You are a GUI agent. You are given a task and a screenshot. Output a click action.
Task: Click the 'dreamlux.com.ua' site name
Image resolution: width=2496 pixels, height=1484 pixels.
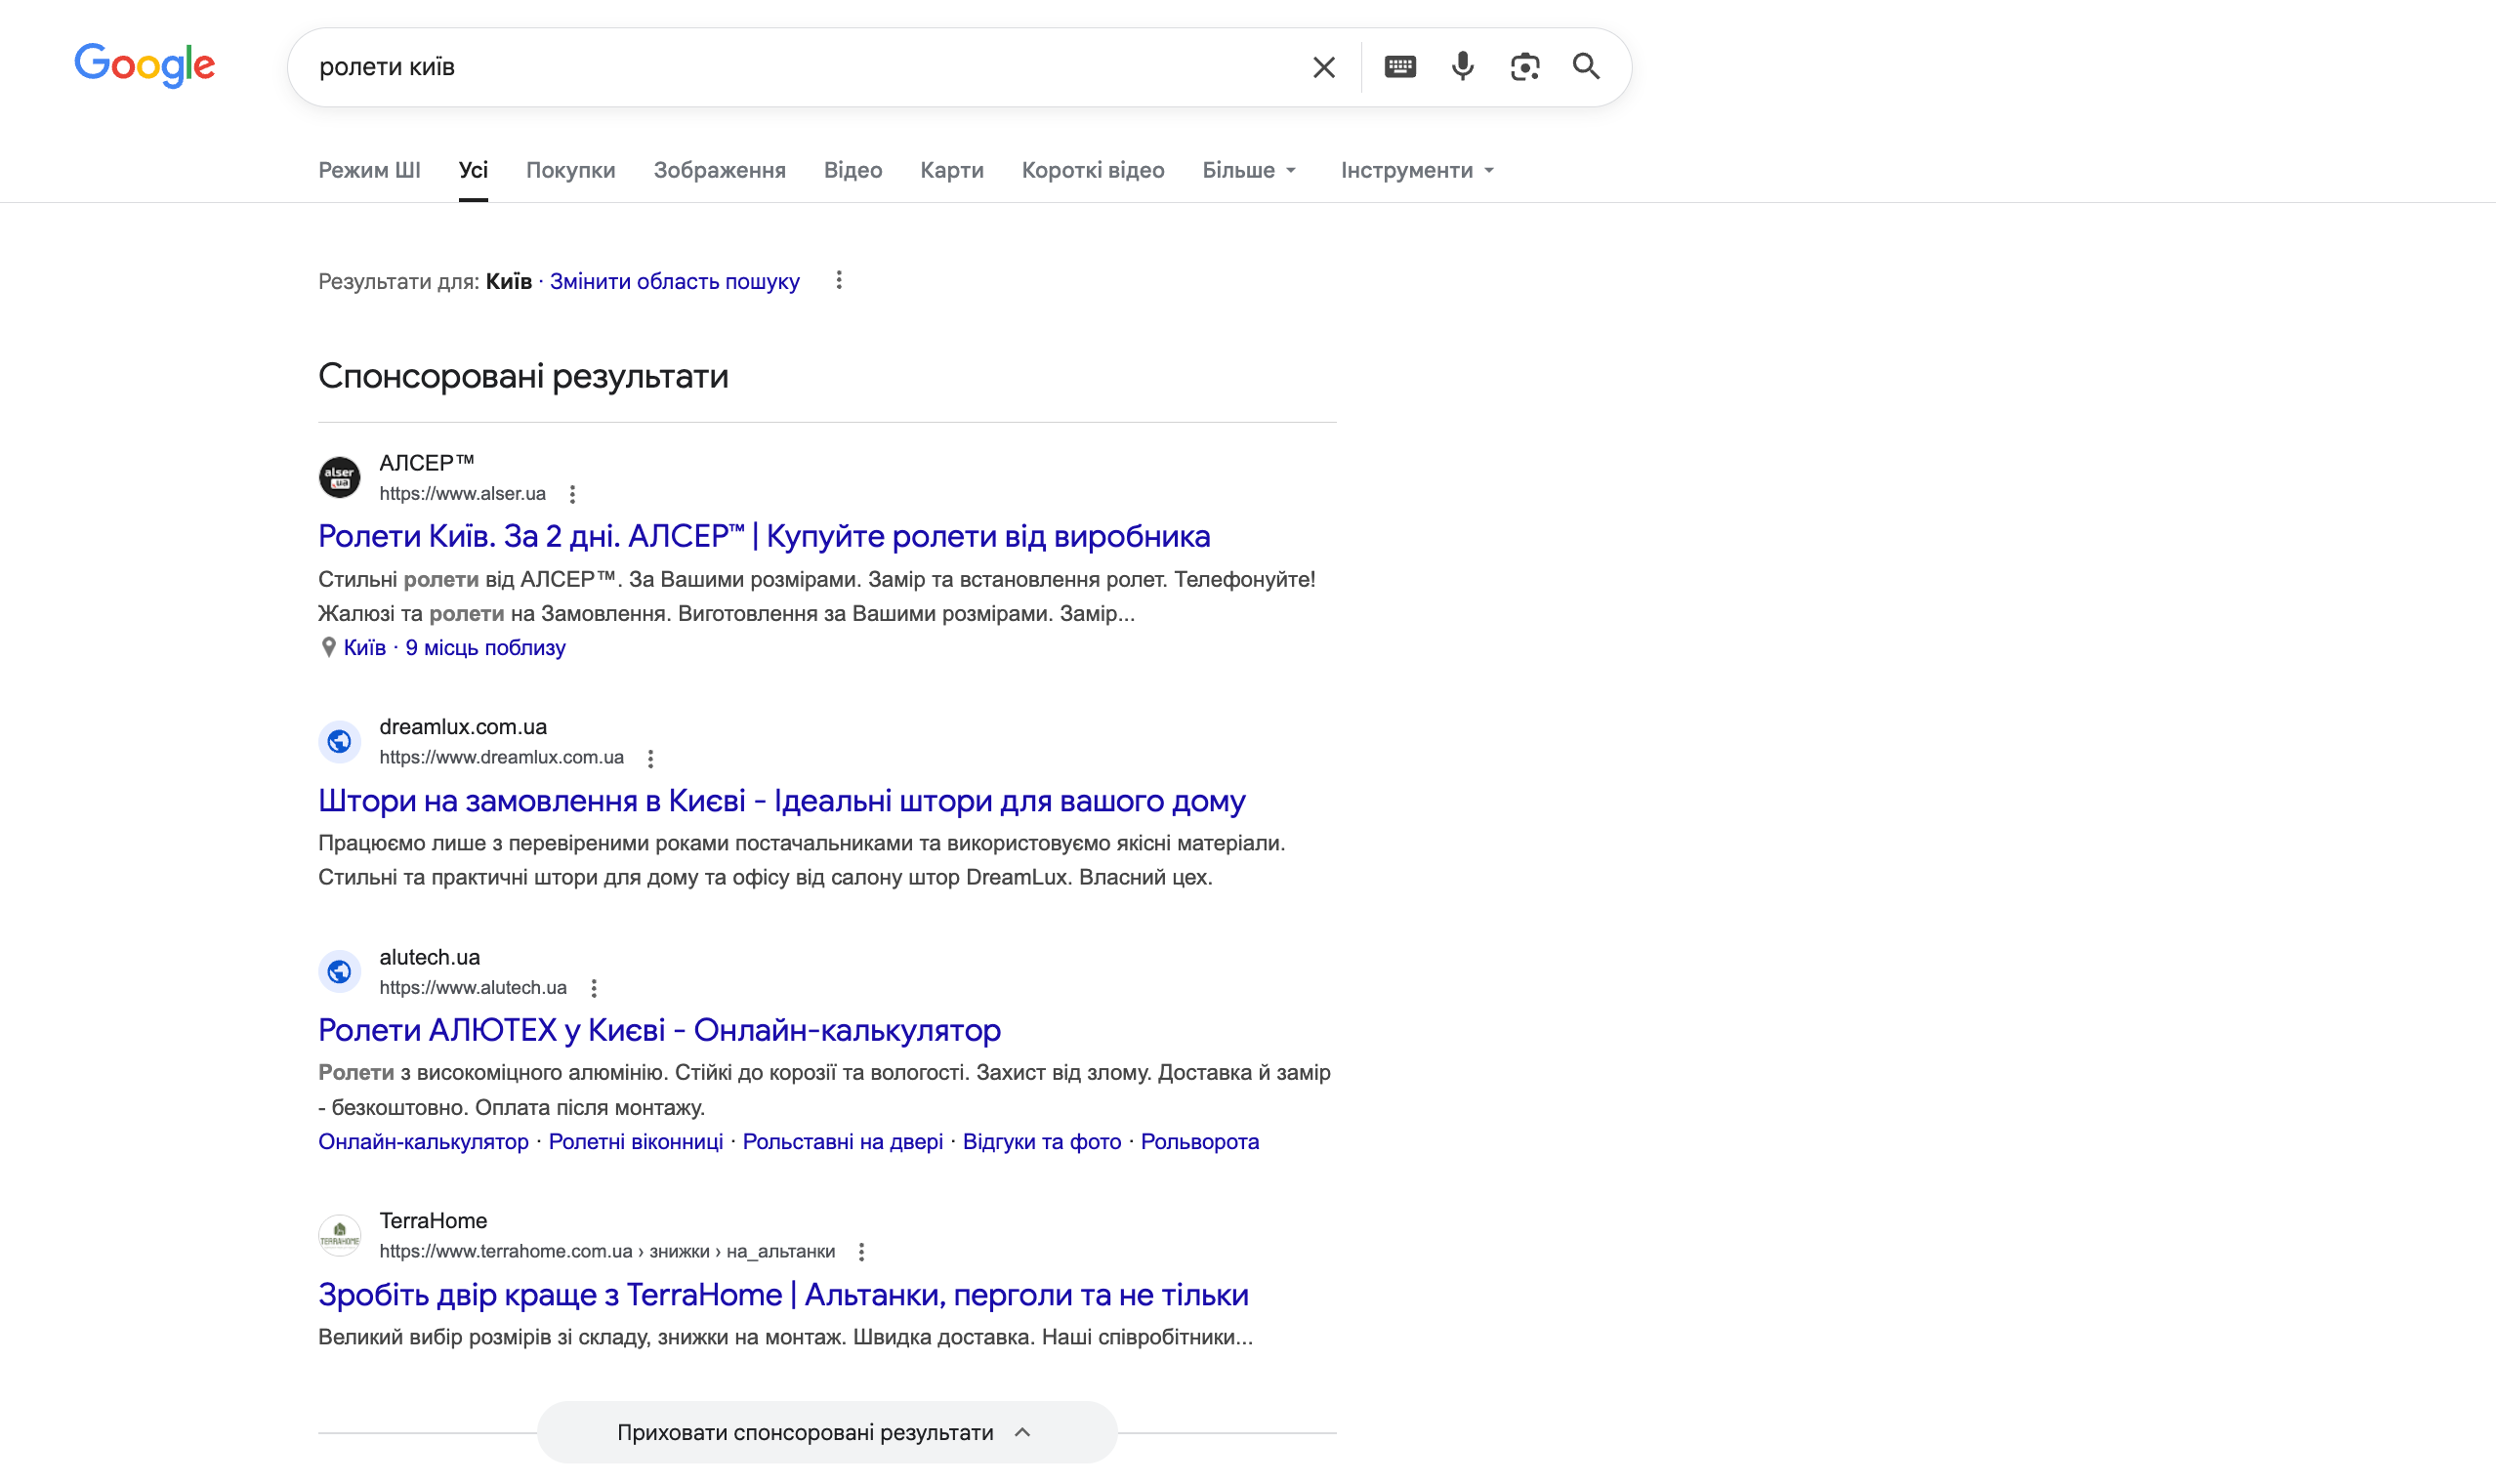(x=462, y=727)
